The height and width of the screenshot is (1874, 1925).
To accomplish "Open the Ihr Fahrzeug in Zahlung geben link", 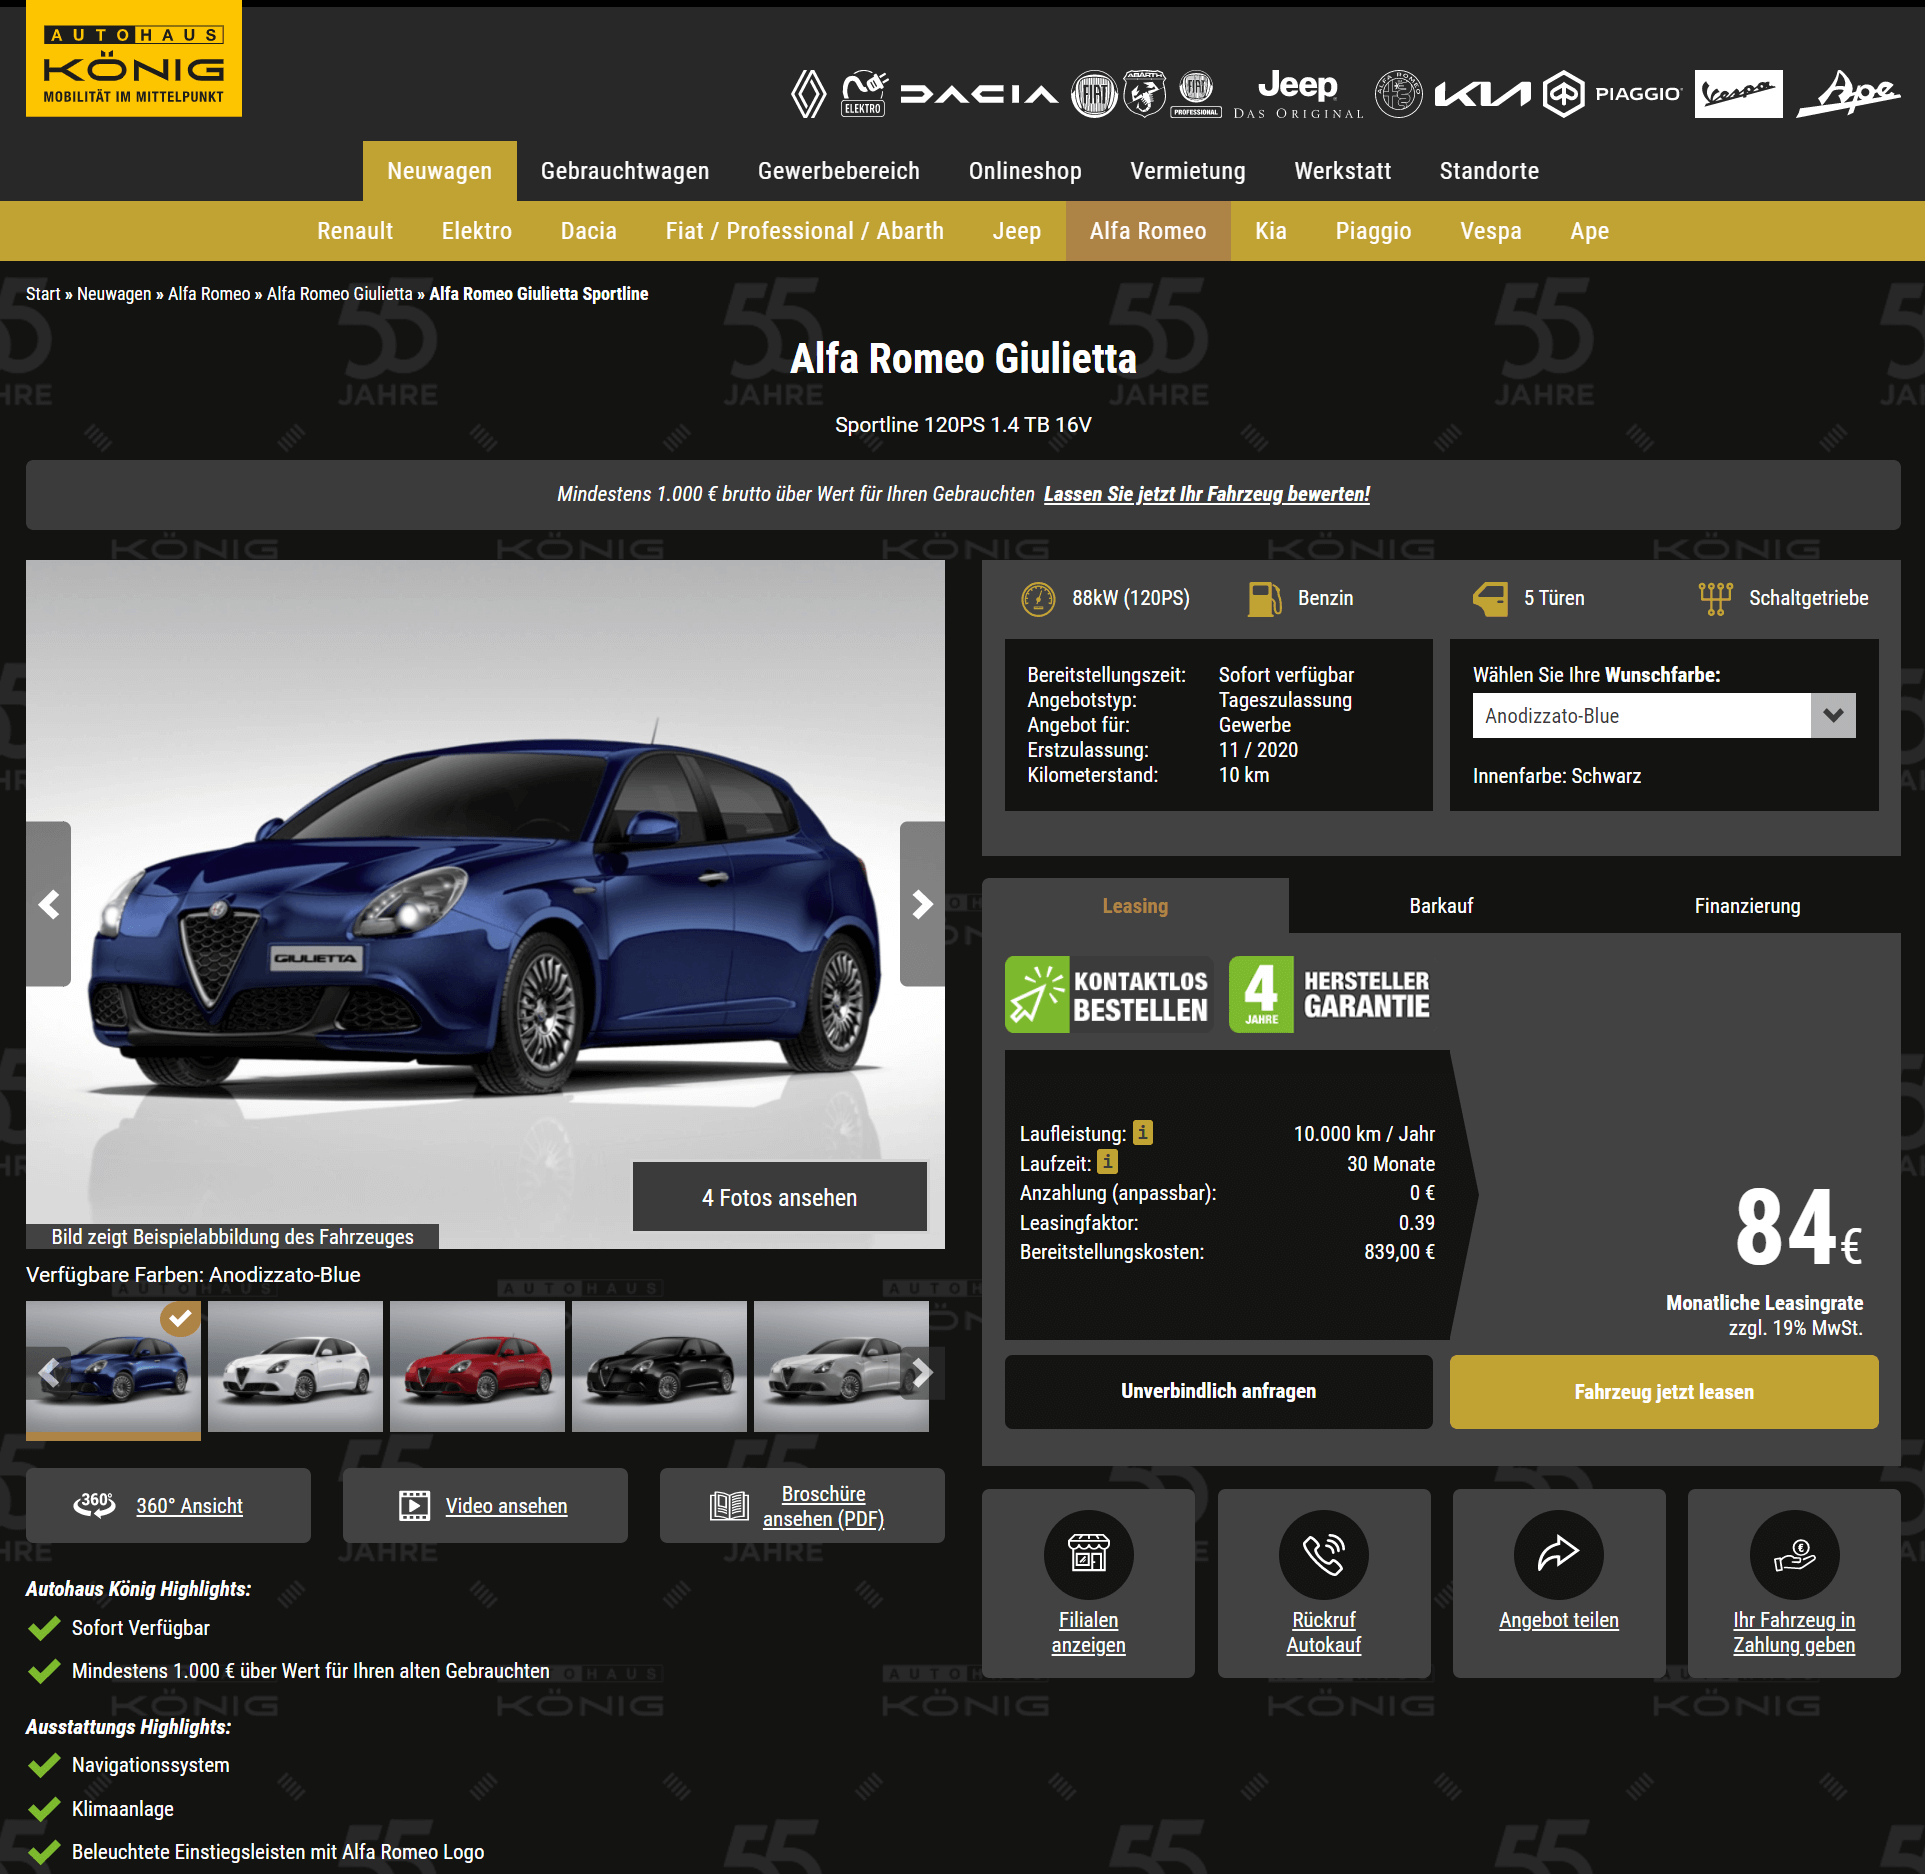I will [x=1794, y=1632].
